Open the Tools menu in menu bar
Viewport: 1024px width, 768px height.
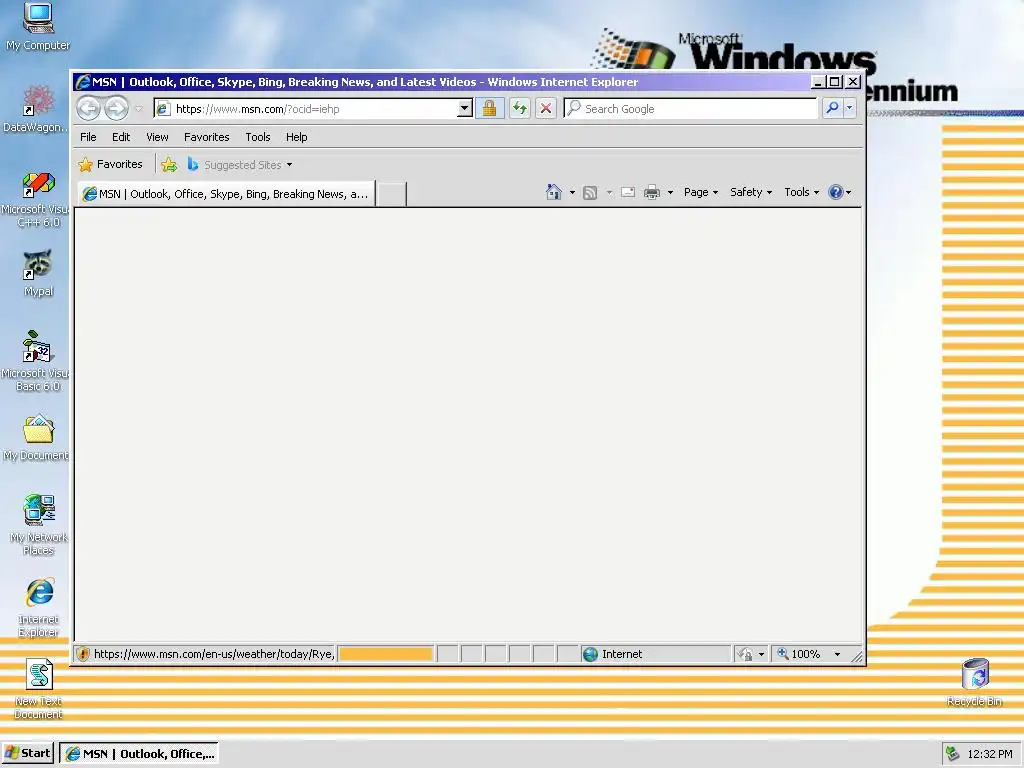tap(258, 137)
